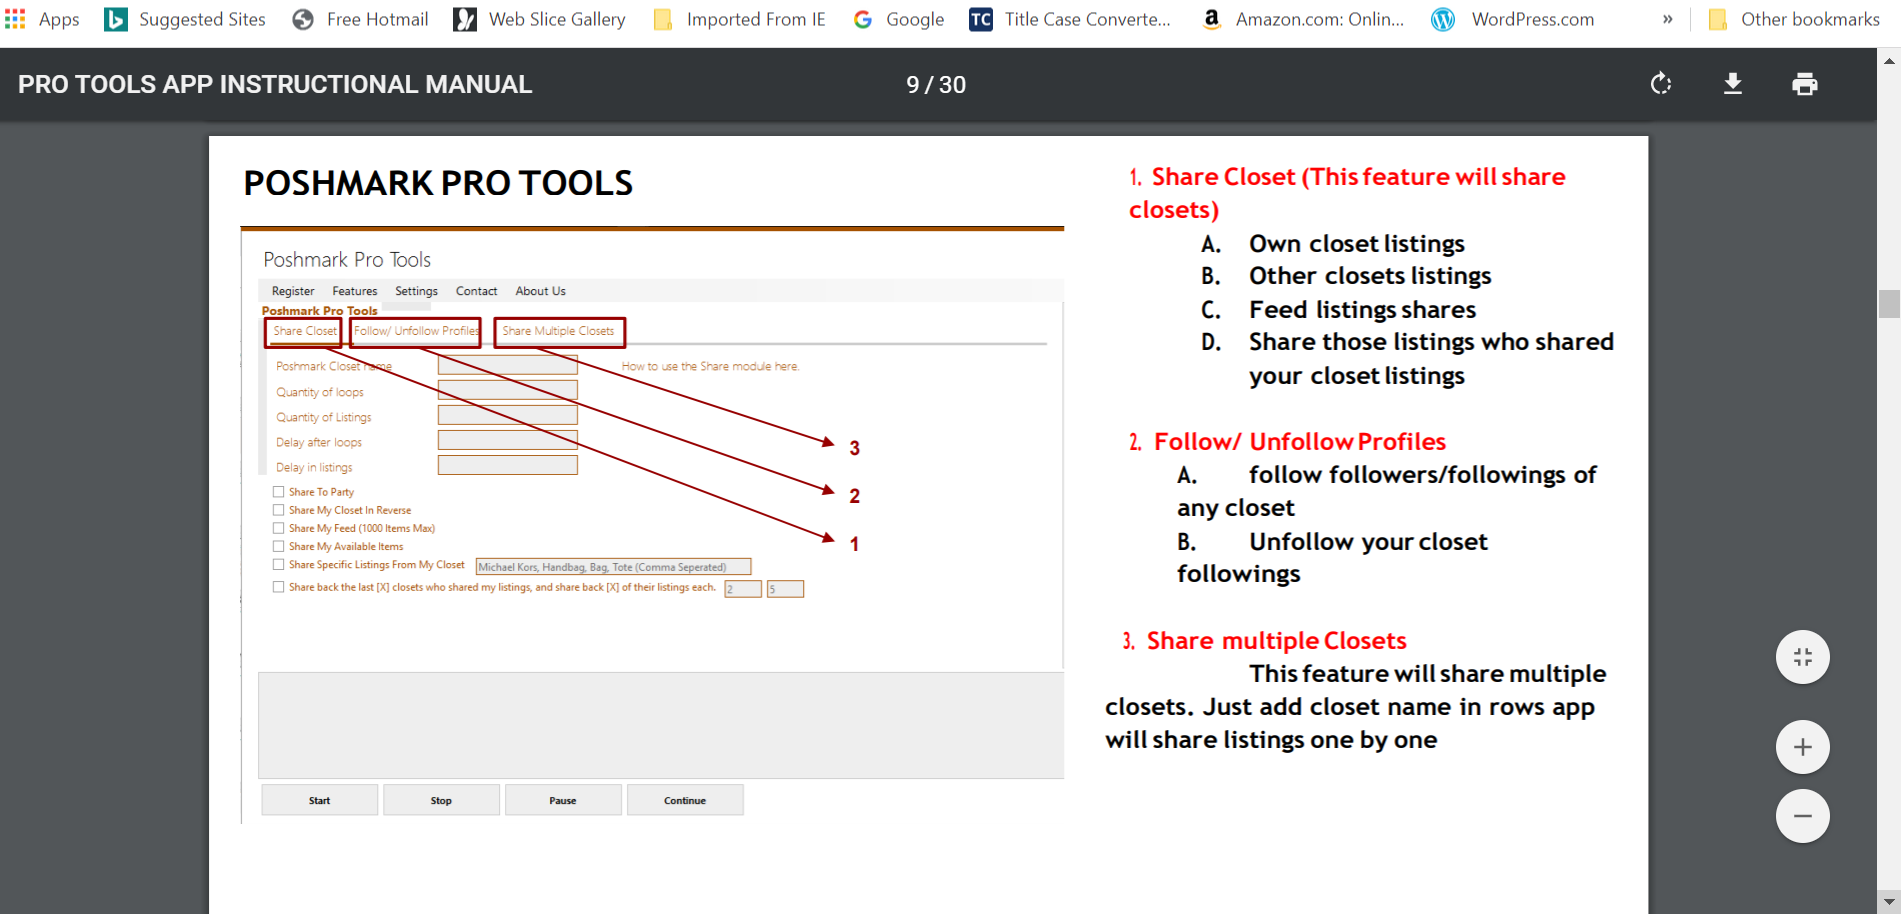Screen dimensions: 1901x914
Task: Click the page number field showing 9
Action: tap(912, 85)
